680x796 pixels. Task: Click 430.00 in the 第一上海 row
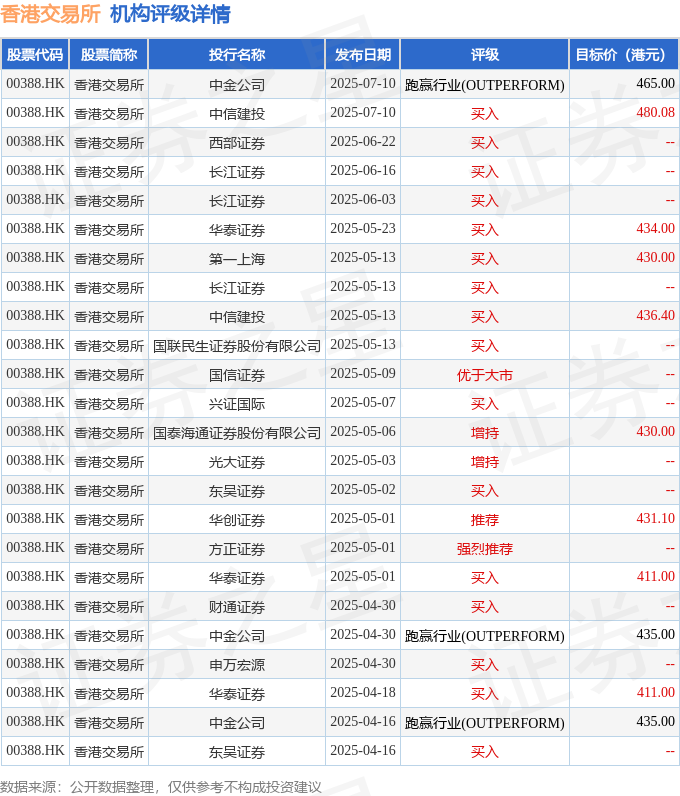pos(656,257)
